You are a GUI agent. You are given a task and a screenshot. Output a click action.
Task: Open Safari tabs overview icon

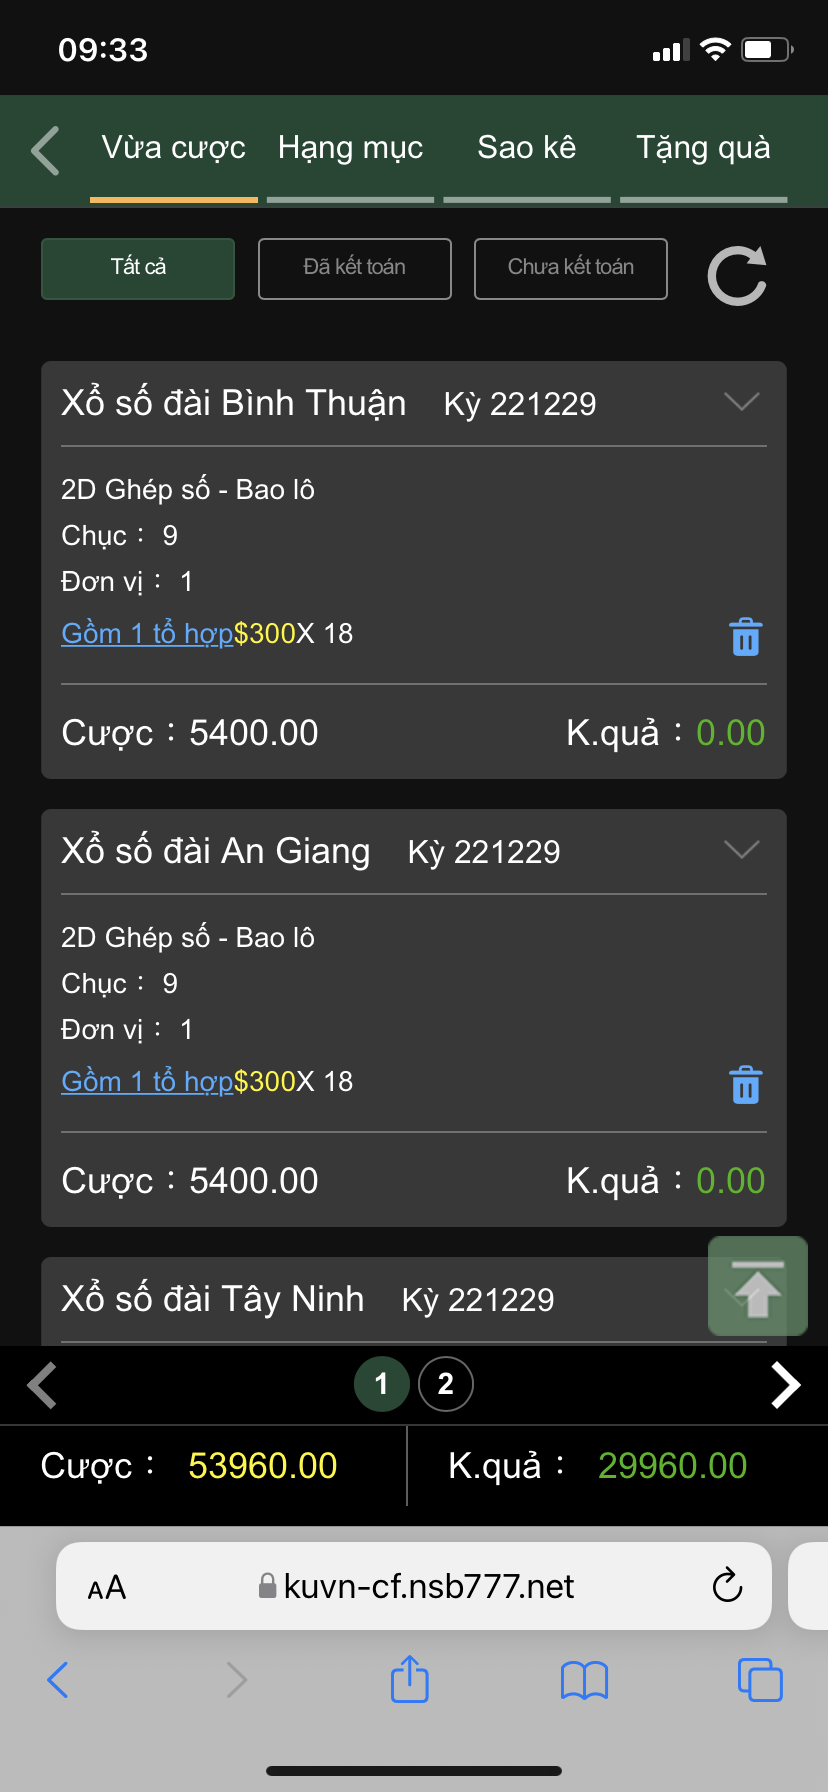point(760,1679)
